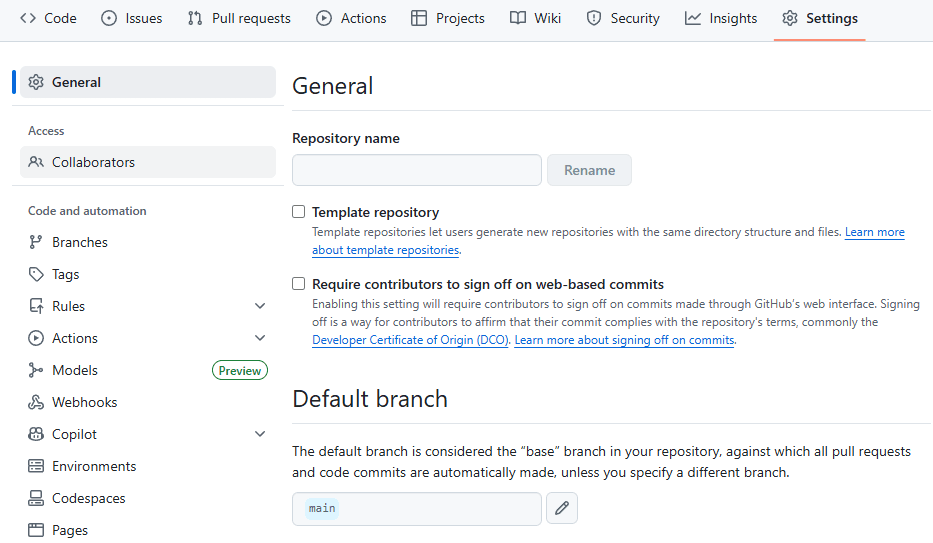Open the Wiki tab
The height and width of the screenshot is (543, 933).
(x=536, y=18)
